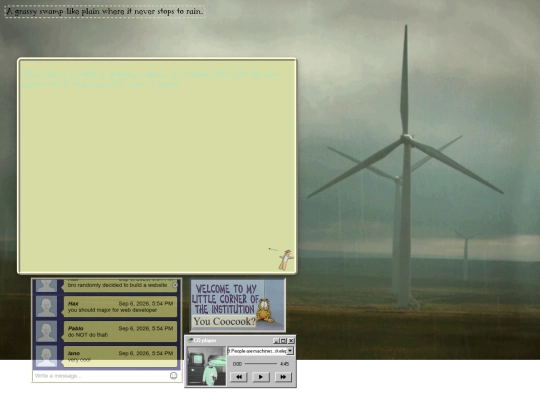Click Hax's avatar in the chat
The image size is (540, 405).
coord(46,307)
